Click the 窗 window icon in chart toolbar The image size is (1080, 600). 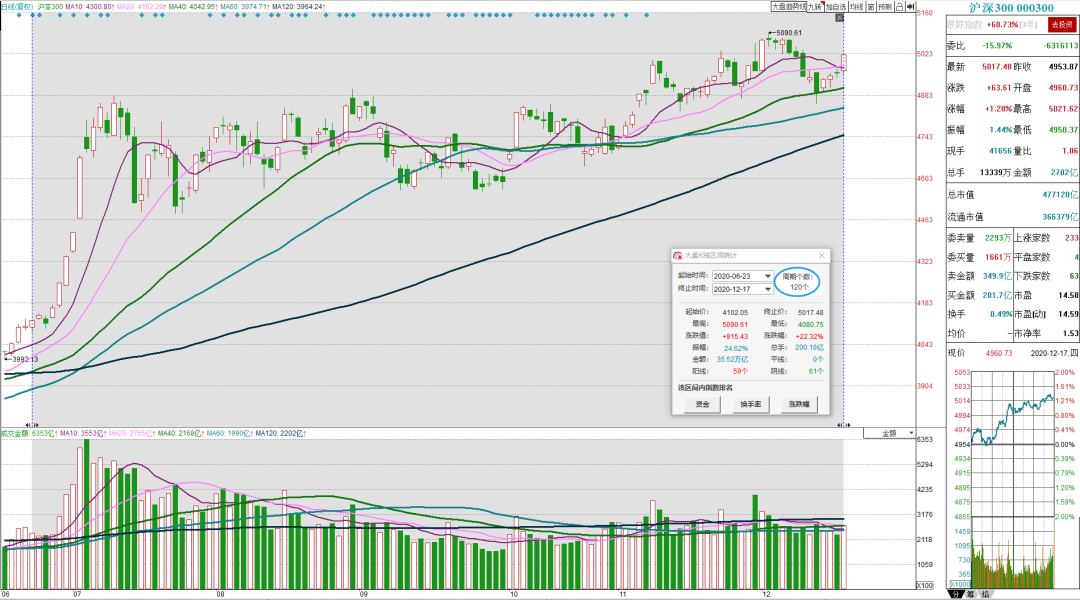click(x=871, y=7)
